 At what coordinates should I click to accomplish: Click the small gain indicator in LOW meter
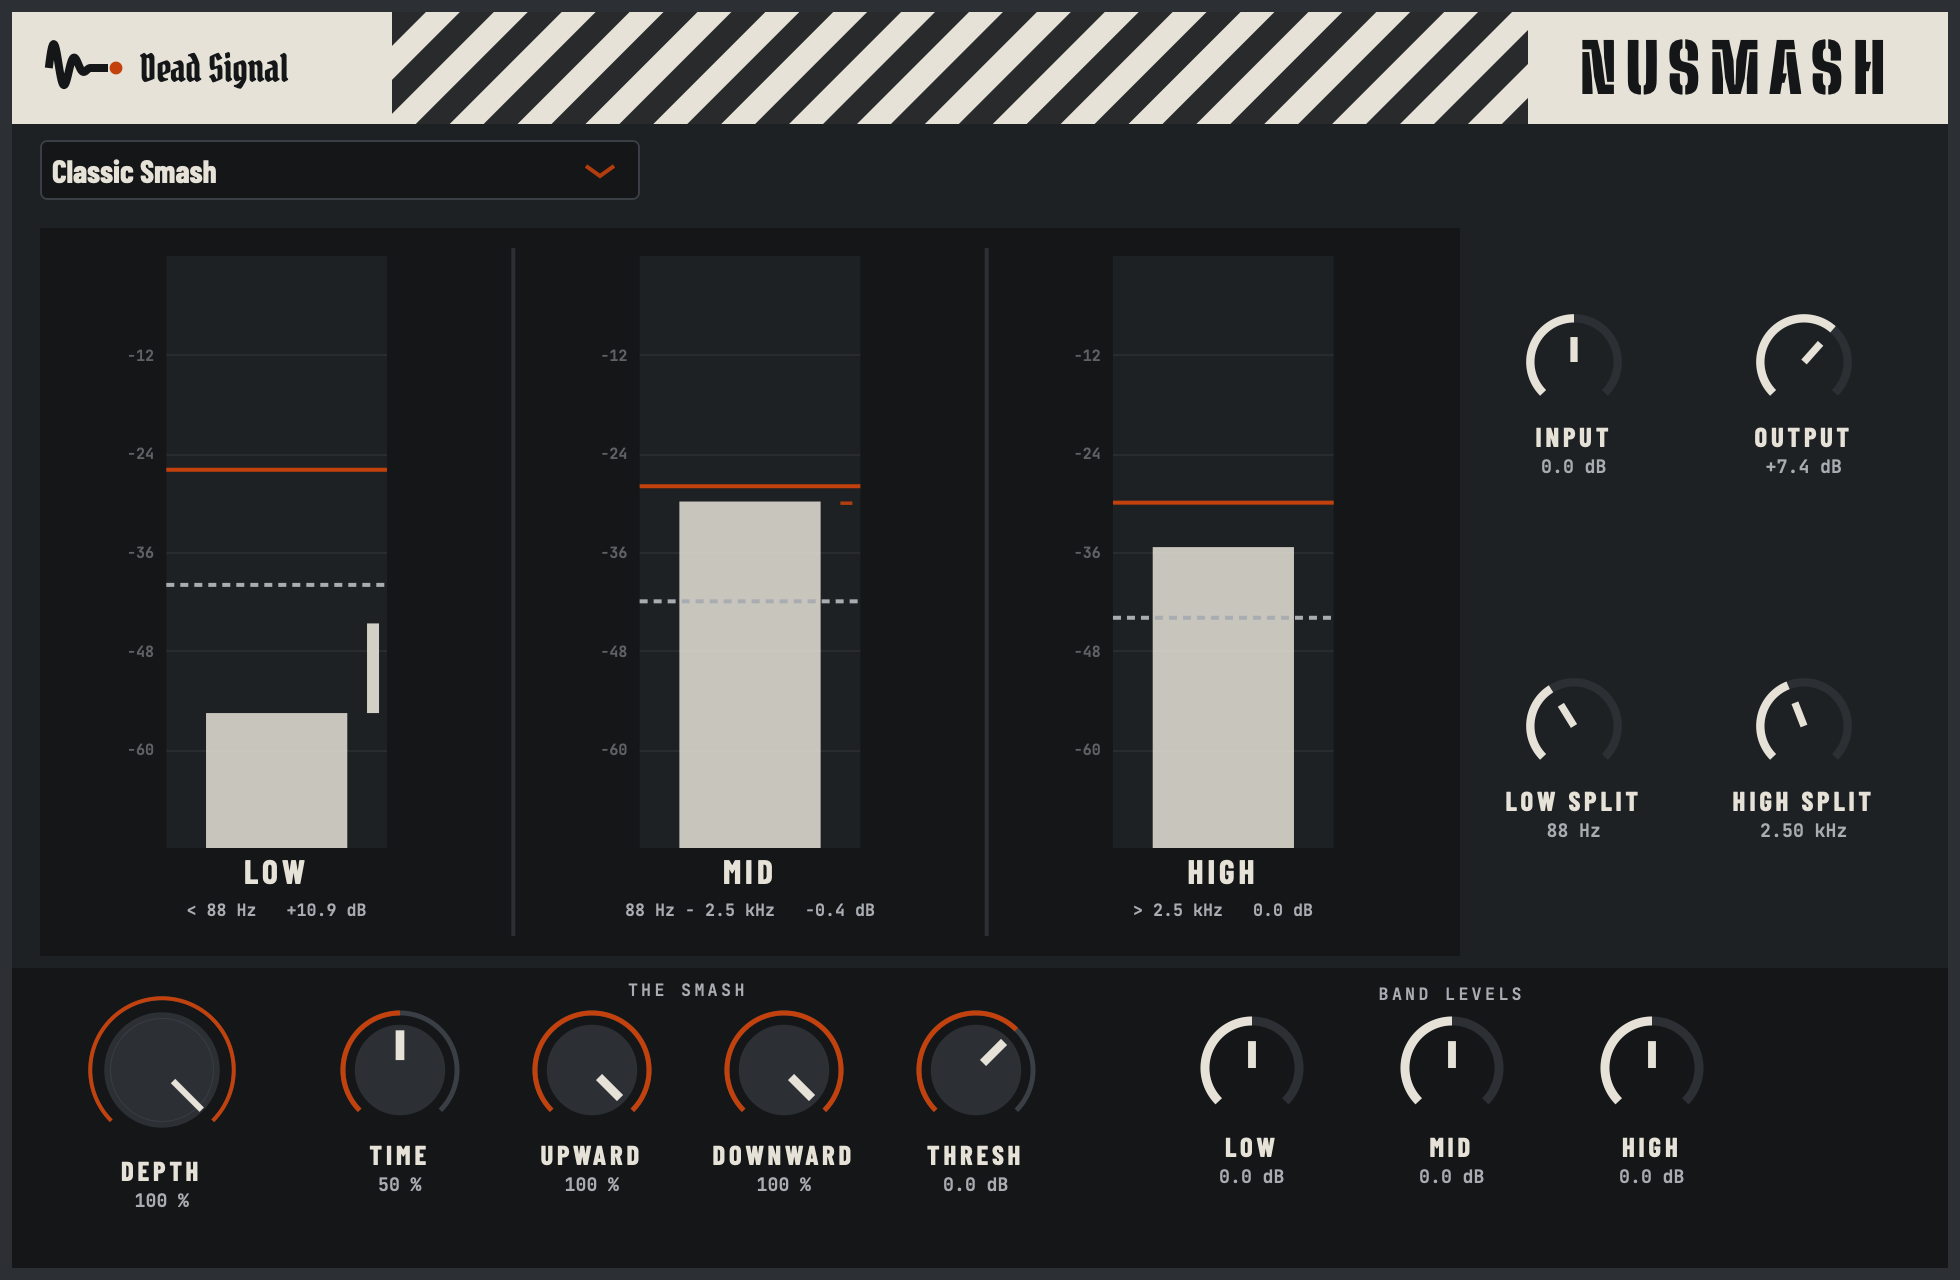(x=373, y=668)
